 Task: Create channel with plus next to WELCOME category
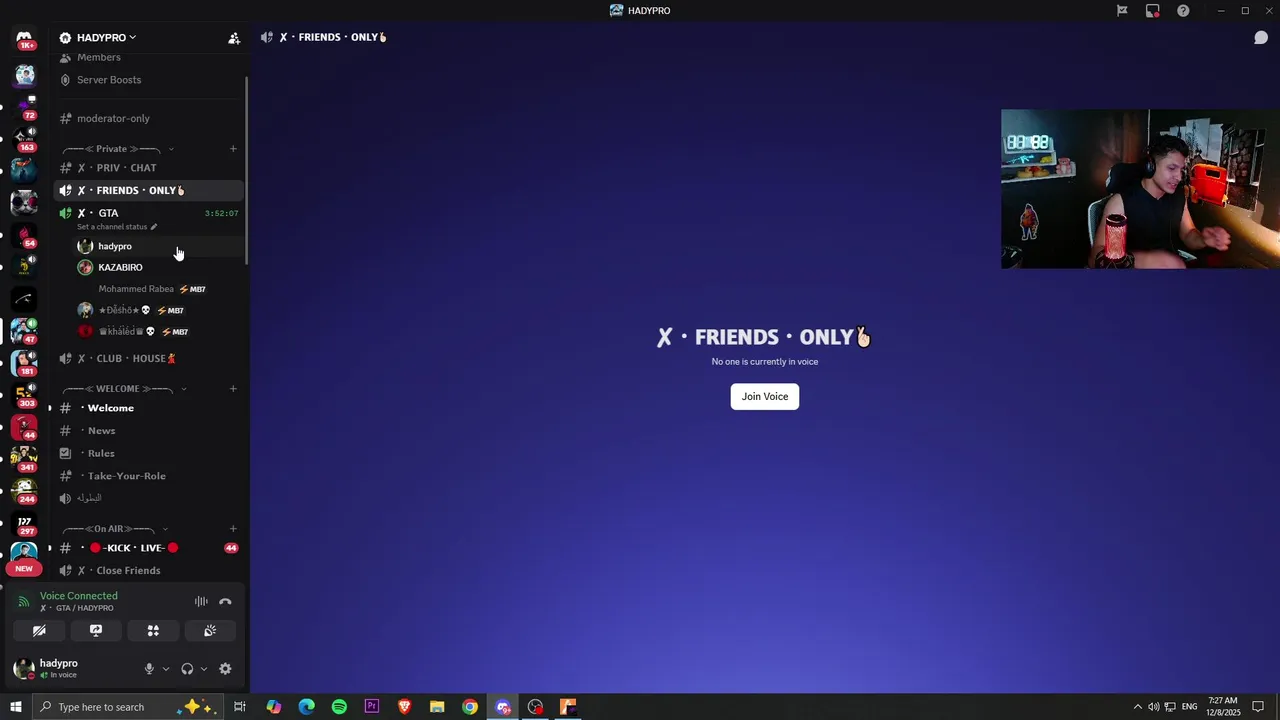233,389
